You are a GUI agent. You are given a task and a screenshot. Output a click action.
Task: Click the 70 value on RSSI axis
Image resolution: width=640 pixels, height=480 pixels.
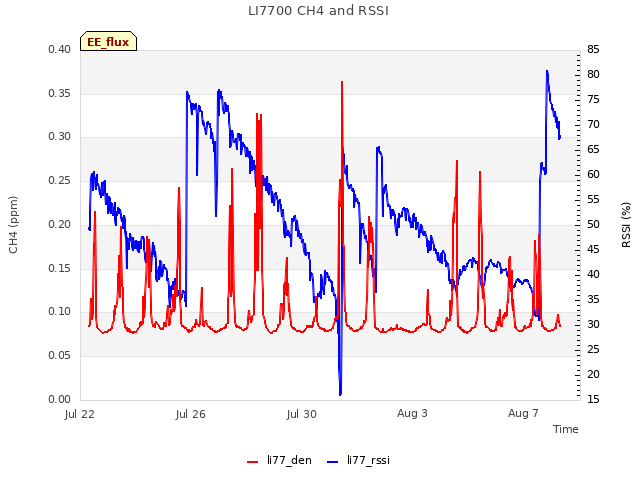pyautogui.click(x=593, y=124)
